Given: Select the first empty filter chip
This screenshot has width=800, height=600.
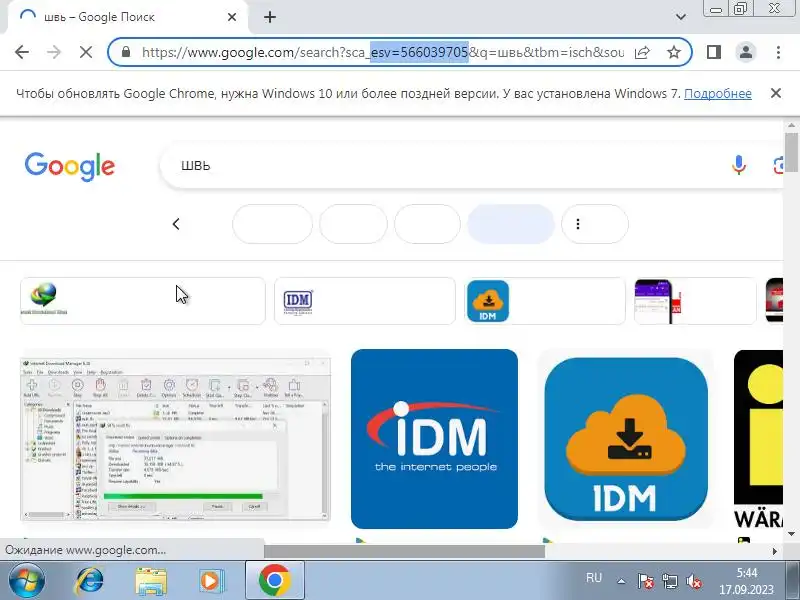Looking at the screenshot, I should point(272,224).
